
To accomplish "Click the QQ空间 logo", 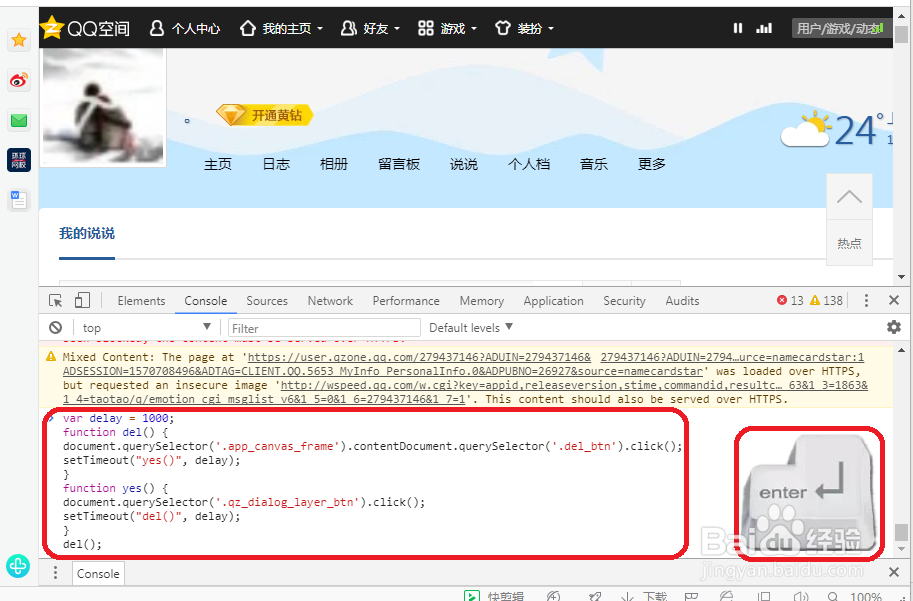I will tap(86, 28).
